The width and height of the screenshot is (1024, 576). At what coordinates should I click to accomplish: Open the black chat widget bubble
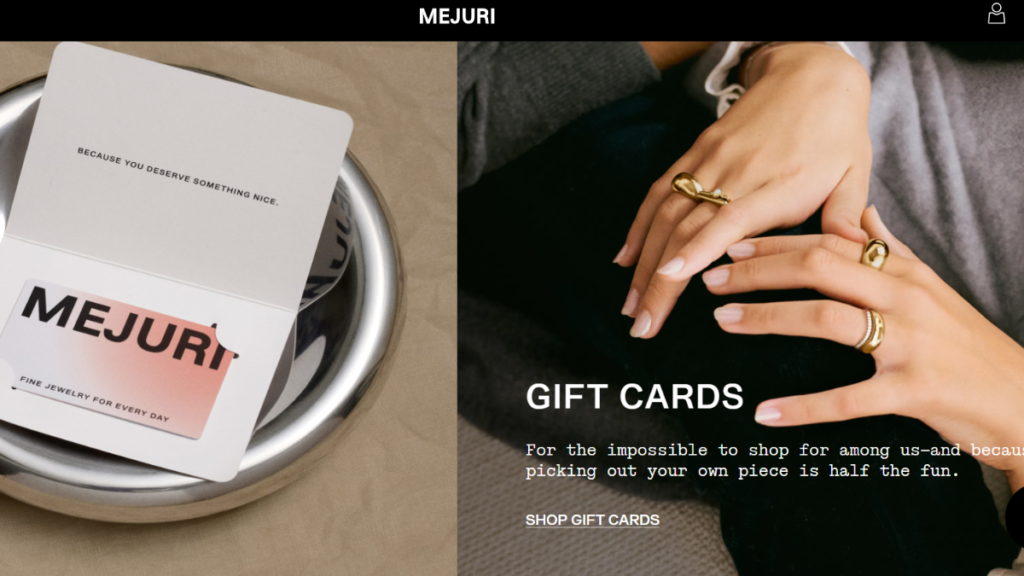[1016, 516]
